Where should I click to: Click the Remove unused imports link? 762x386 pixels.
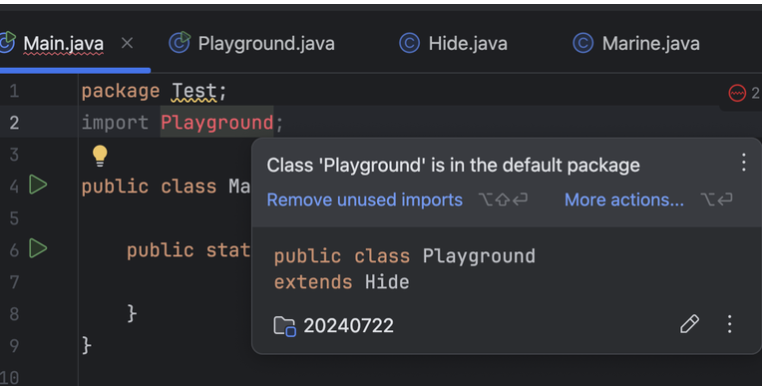364,200
